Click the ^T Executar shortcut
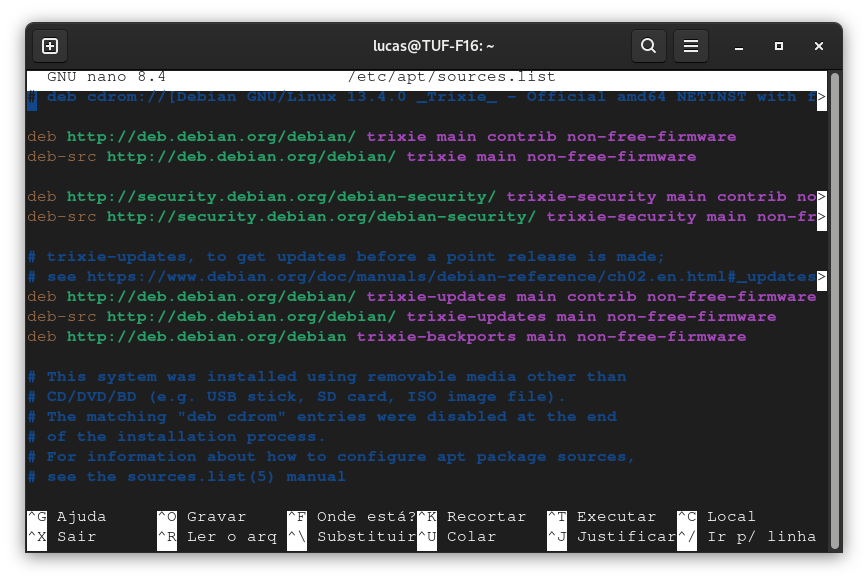Screen dimensions: 868x581 coord(601,517)
